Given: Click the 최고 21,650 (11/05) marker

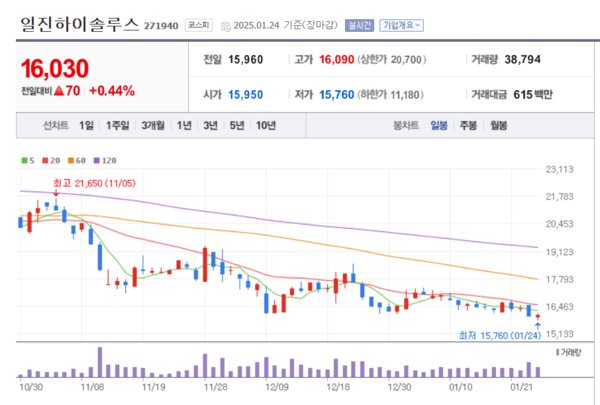Looking at the screenshot, I should (x=94, y=183).
